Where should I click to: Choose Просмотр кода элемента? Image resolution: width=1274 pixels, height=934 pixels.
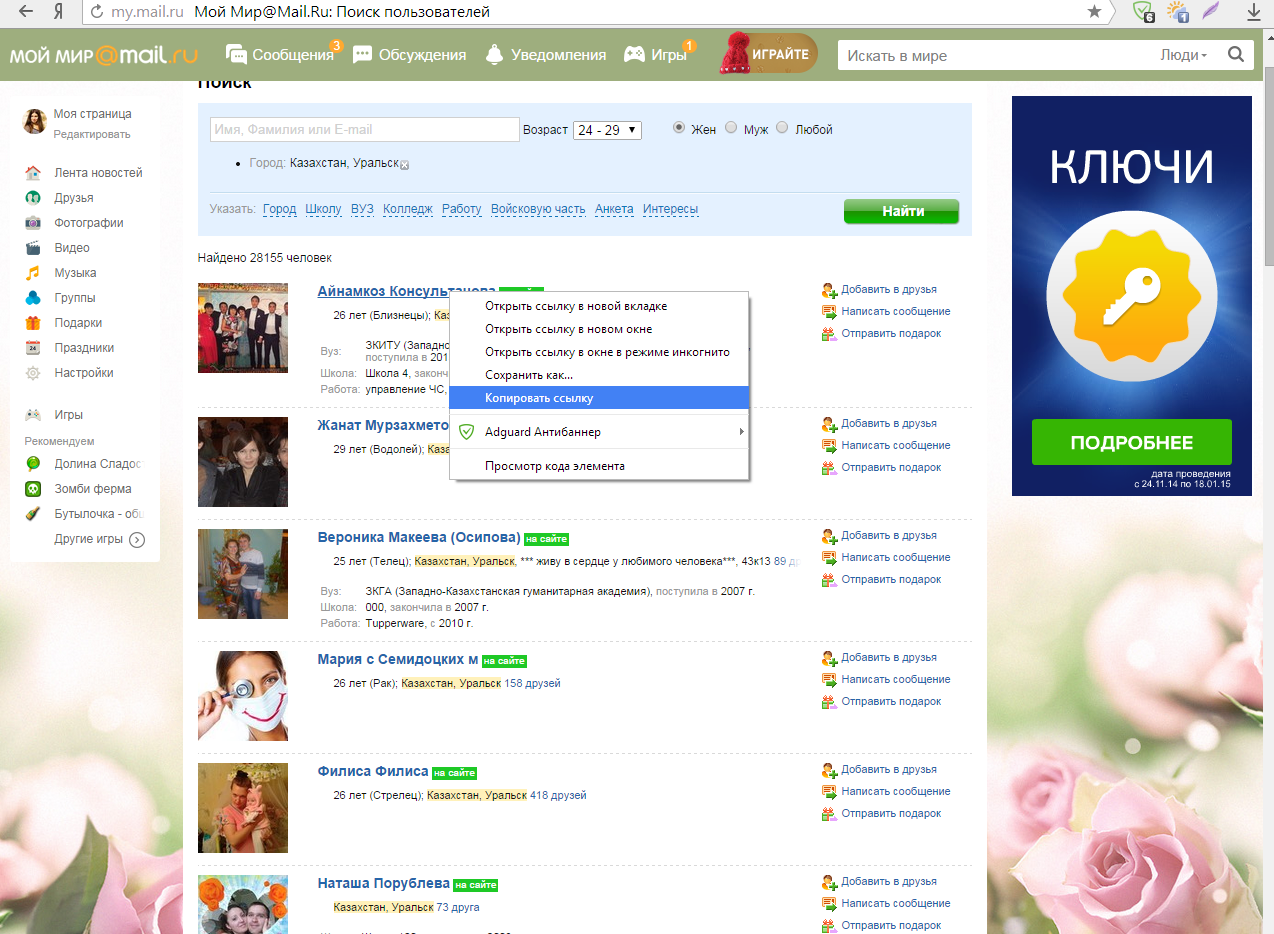(x=599, y=466)
